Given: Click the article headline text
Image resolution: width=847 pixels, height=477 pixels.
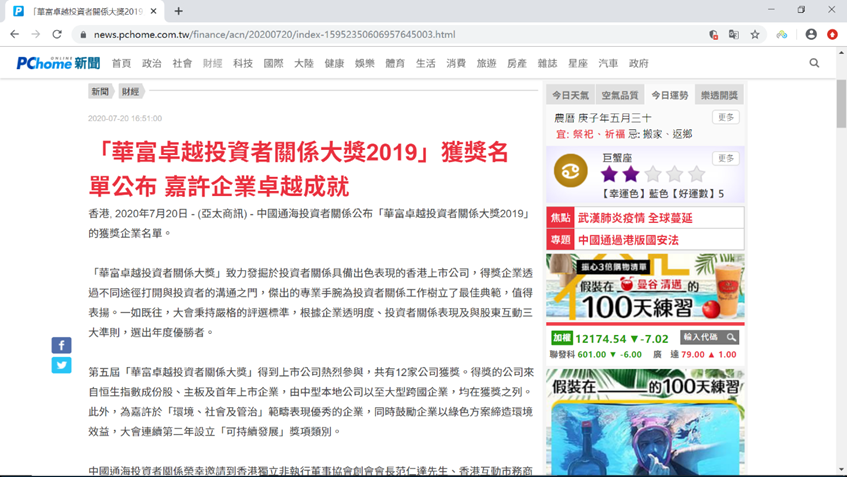Looking at the screenshot, I should coord(299,169).
